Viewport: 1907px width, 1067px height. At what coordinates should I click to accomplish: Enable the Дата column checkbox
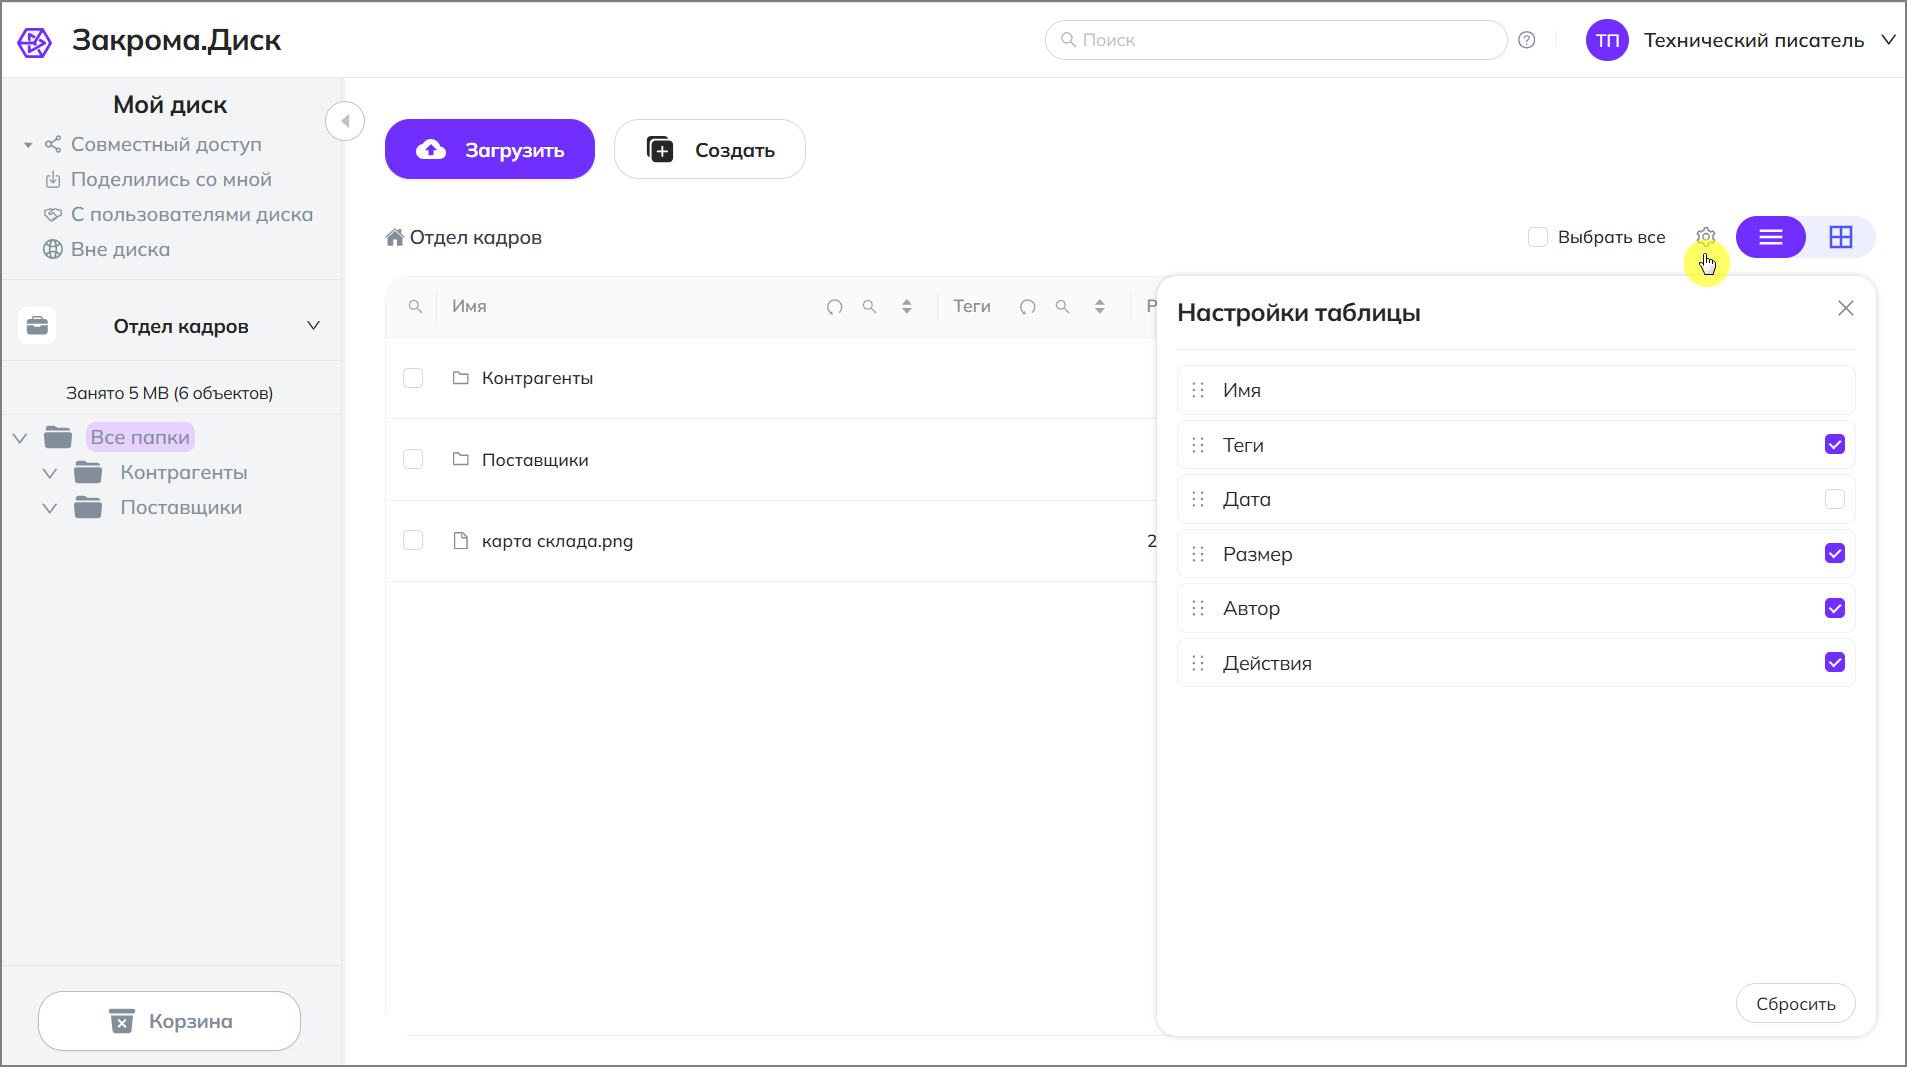pyautogui.click(x=1834, y=499)
